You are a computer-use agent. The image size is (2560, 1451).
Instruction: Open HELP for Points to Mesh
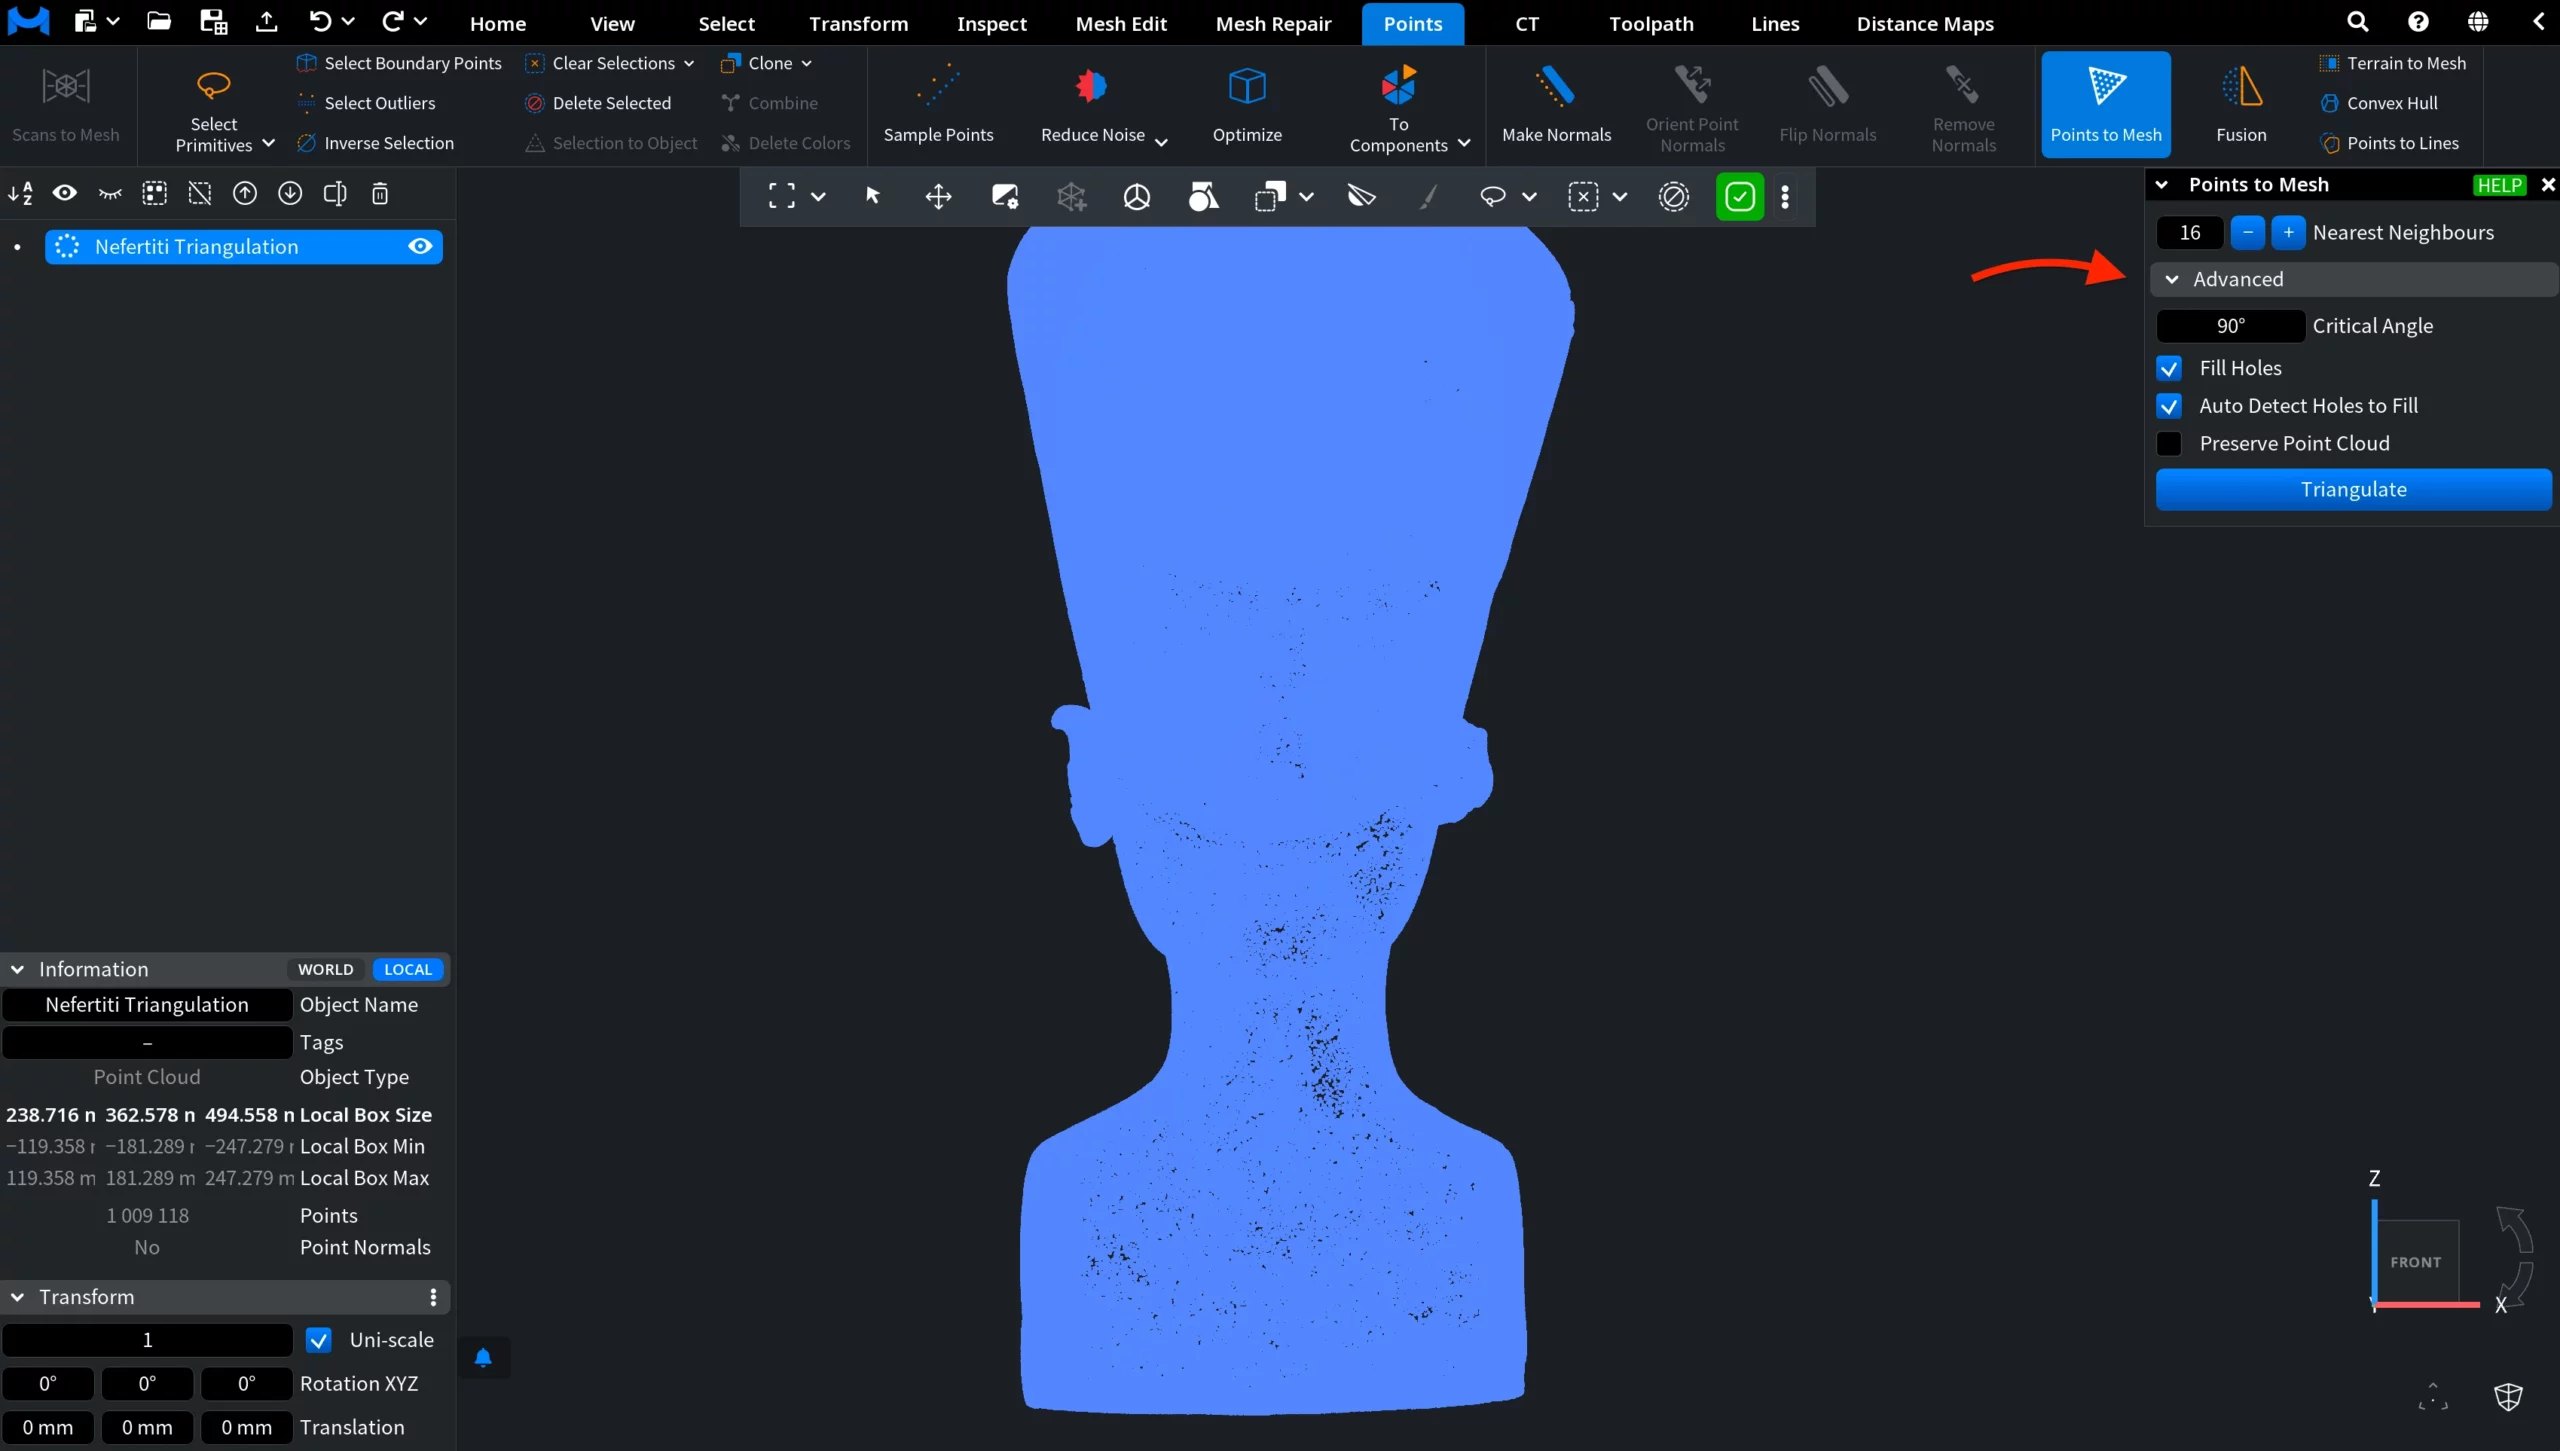click(2499, 185)
